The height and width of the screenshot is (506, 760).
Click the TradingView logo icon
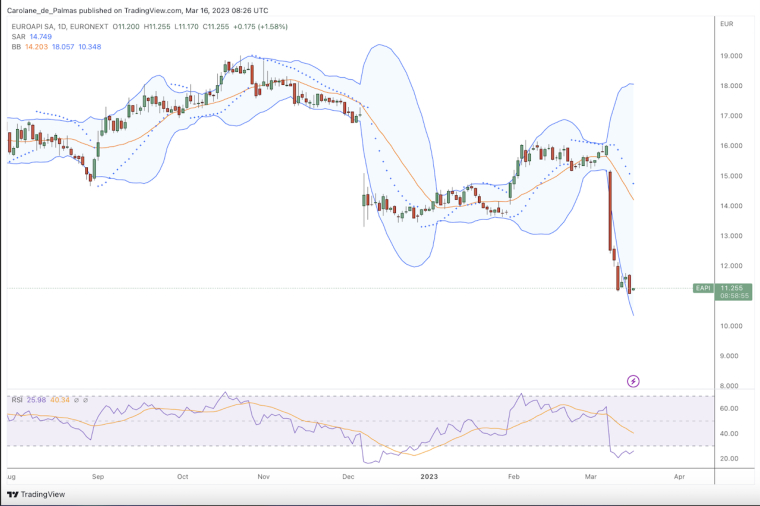pyautogui.click(x=13, y=494)
